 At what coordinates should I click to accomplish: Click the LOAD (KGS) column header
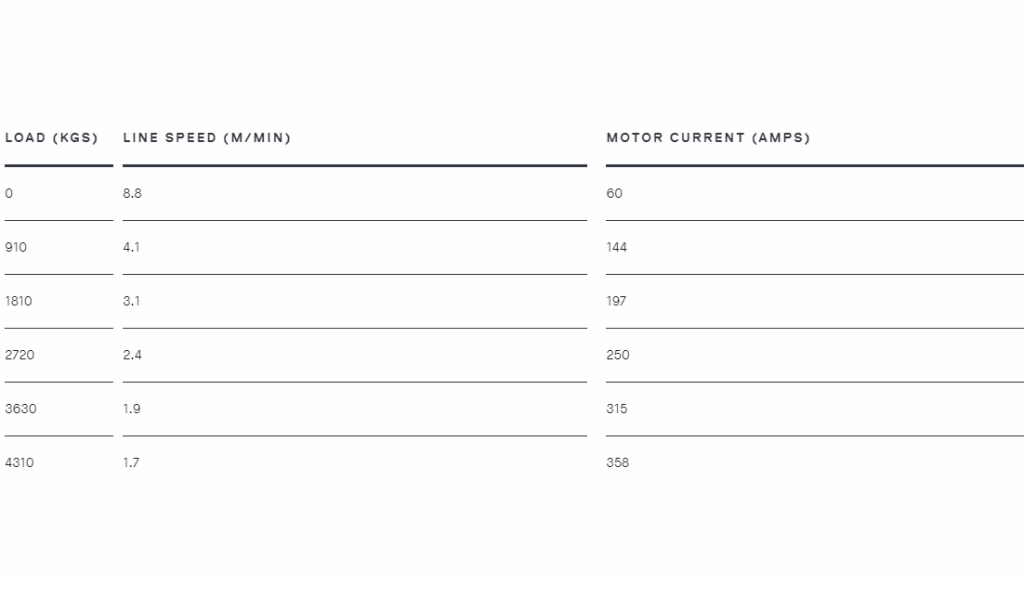(x=52, y=138)
